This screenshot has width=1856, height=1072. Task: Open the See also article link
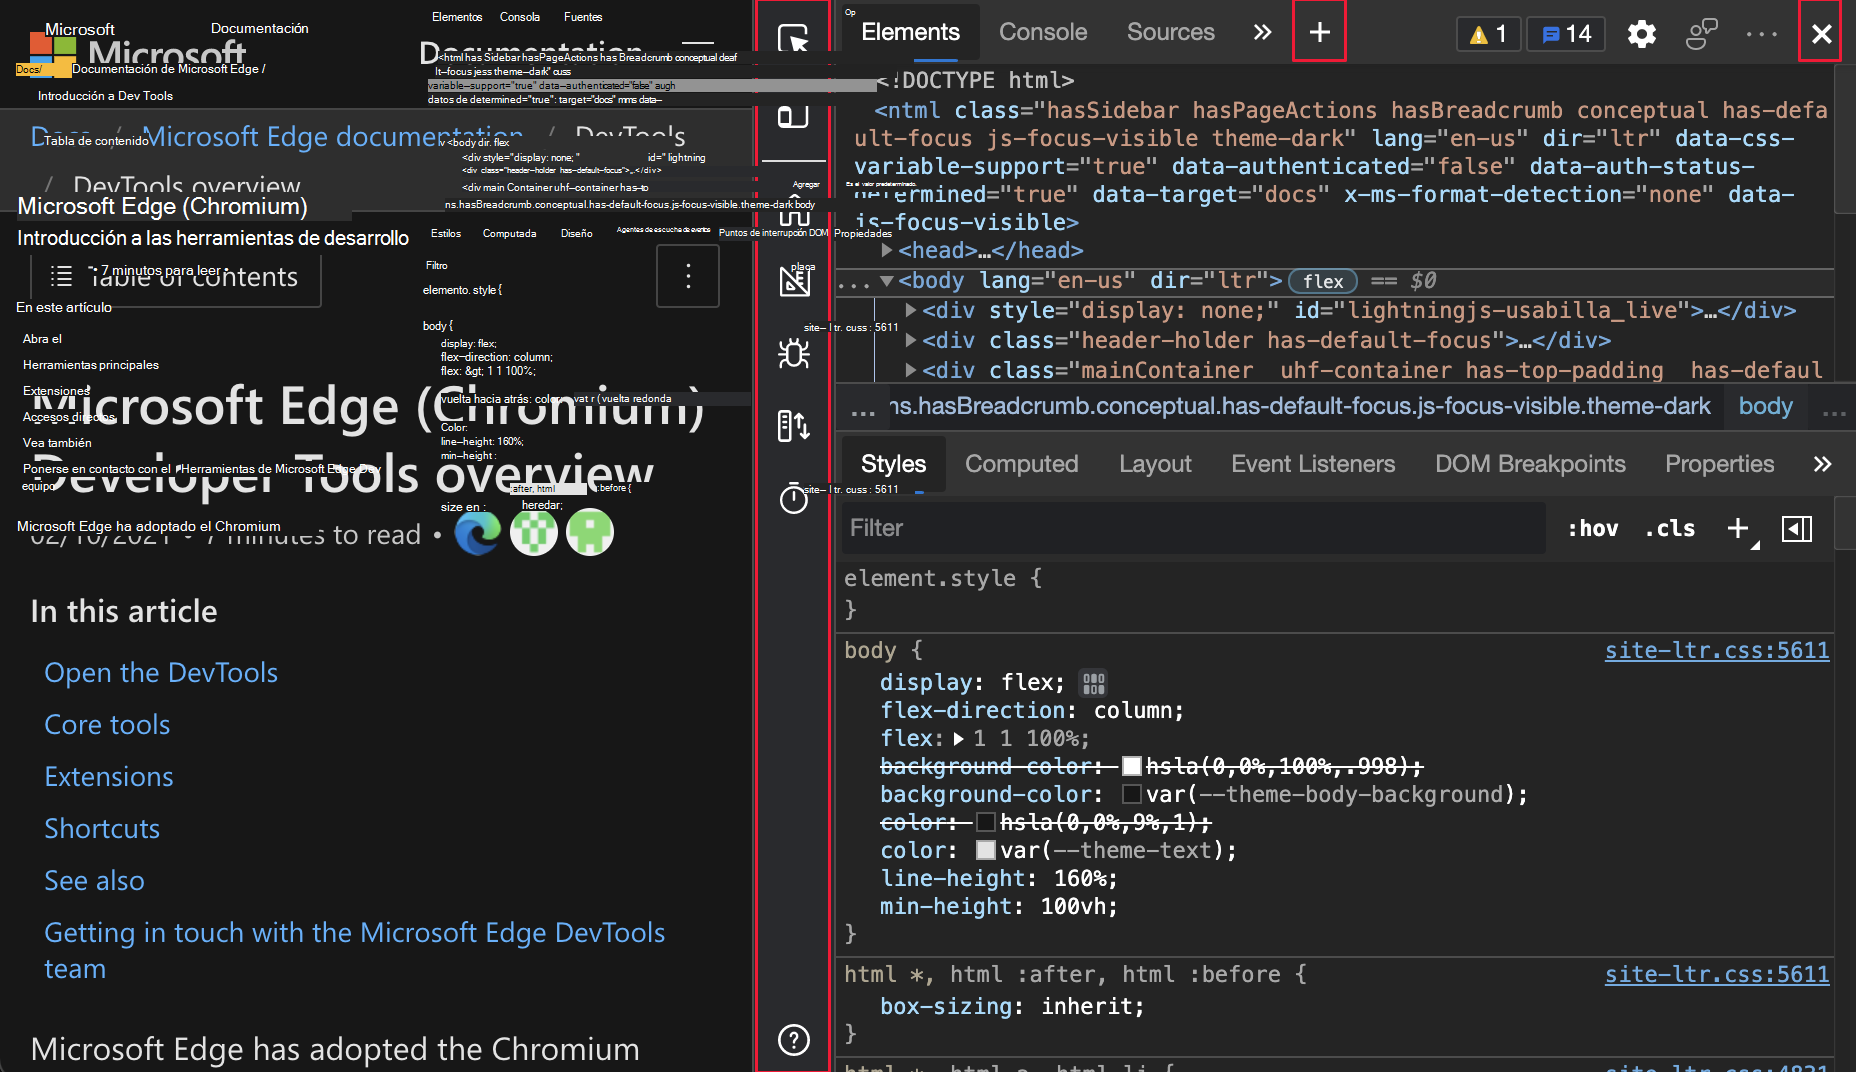pyautogui.click(x=94, y=880)
